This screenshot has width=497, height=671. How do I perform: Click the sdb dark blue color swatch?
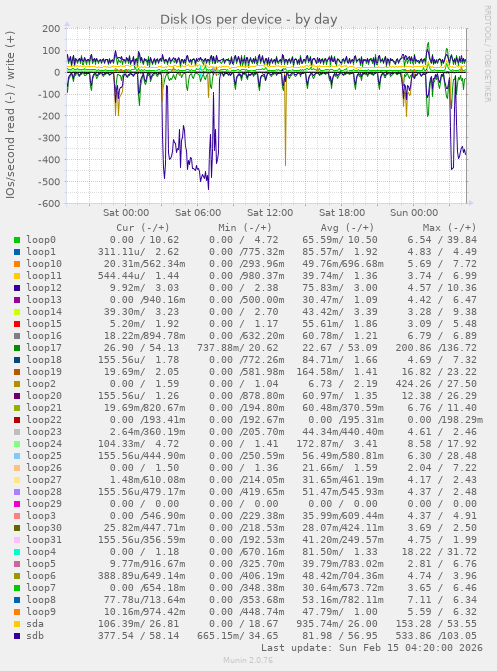17,636
